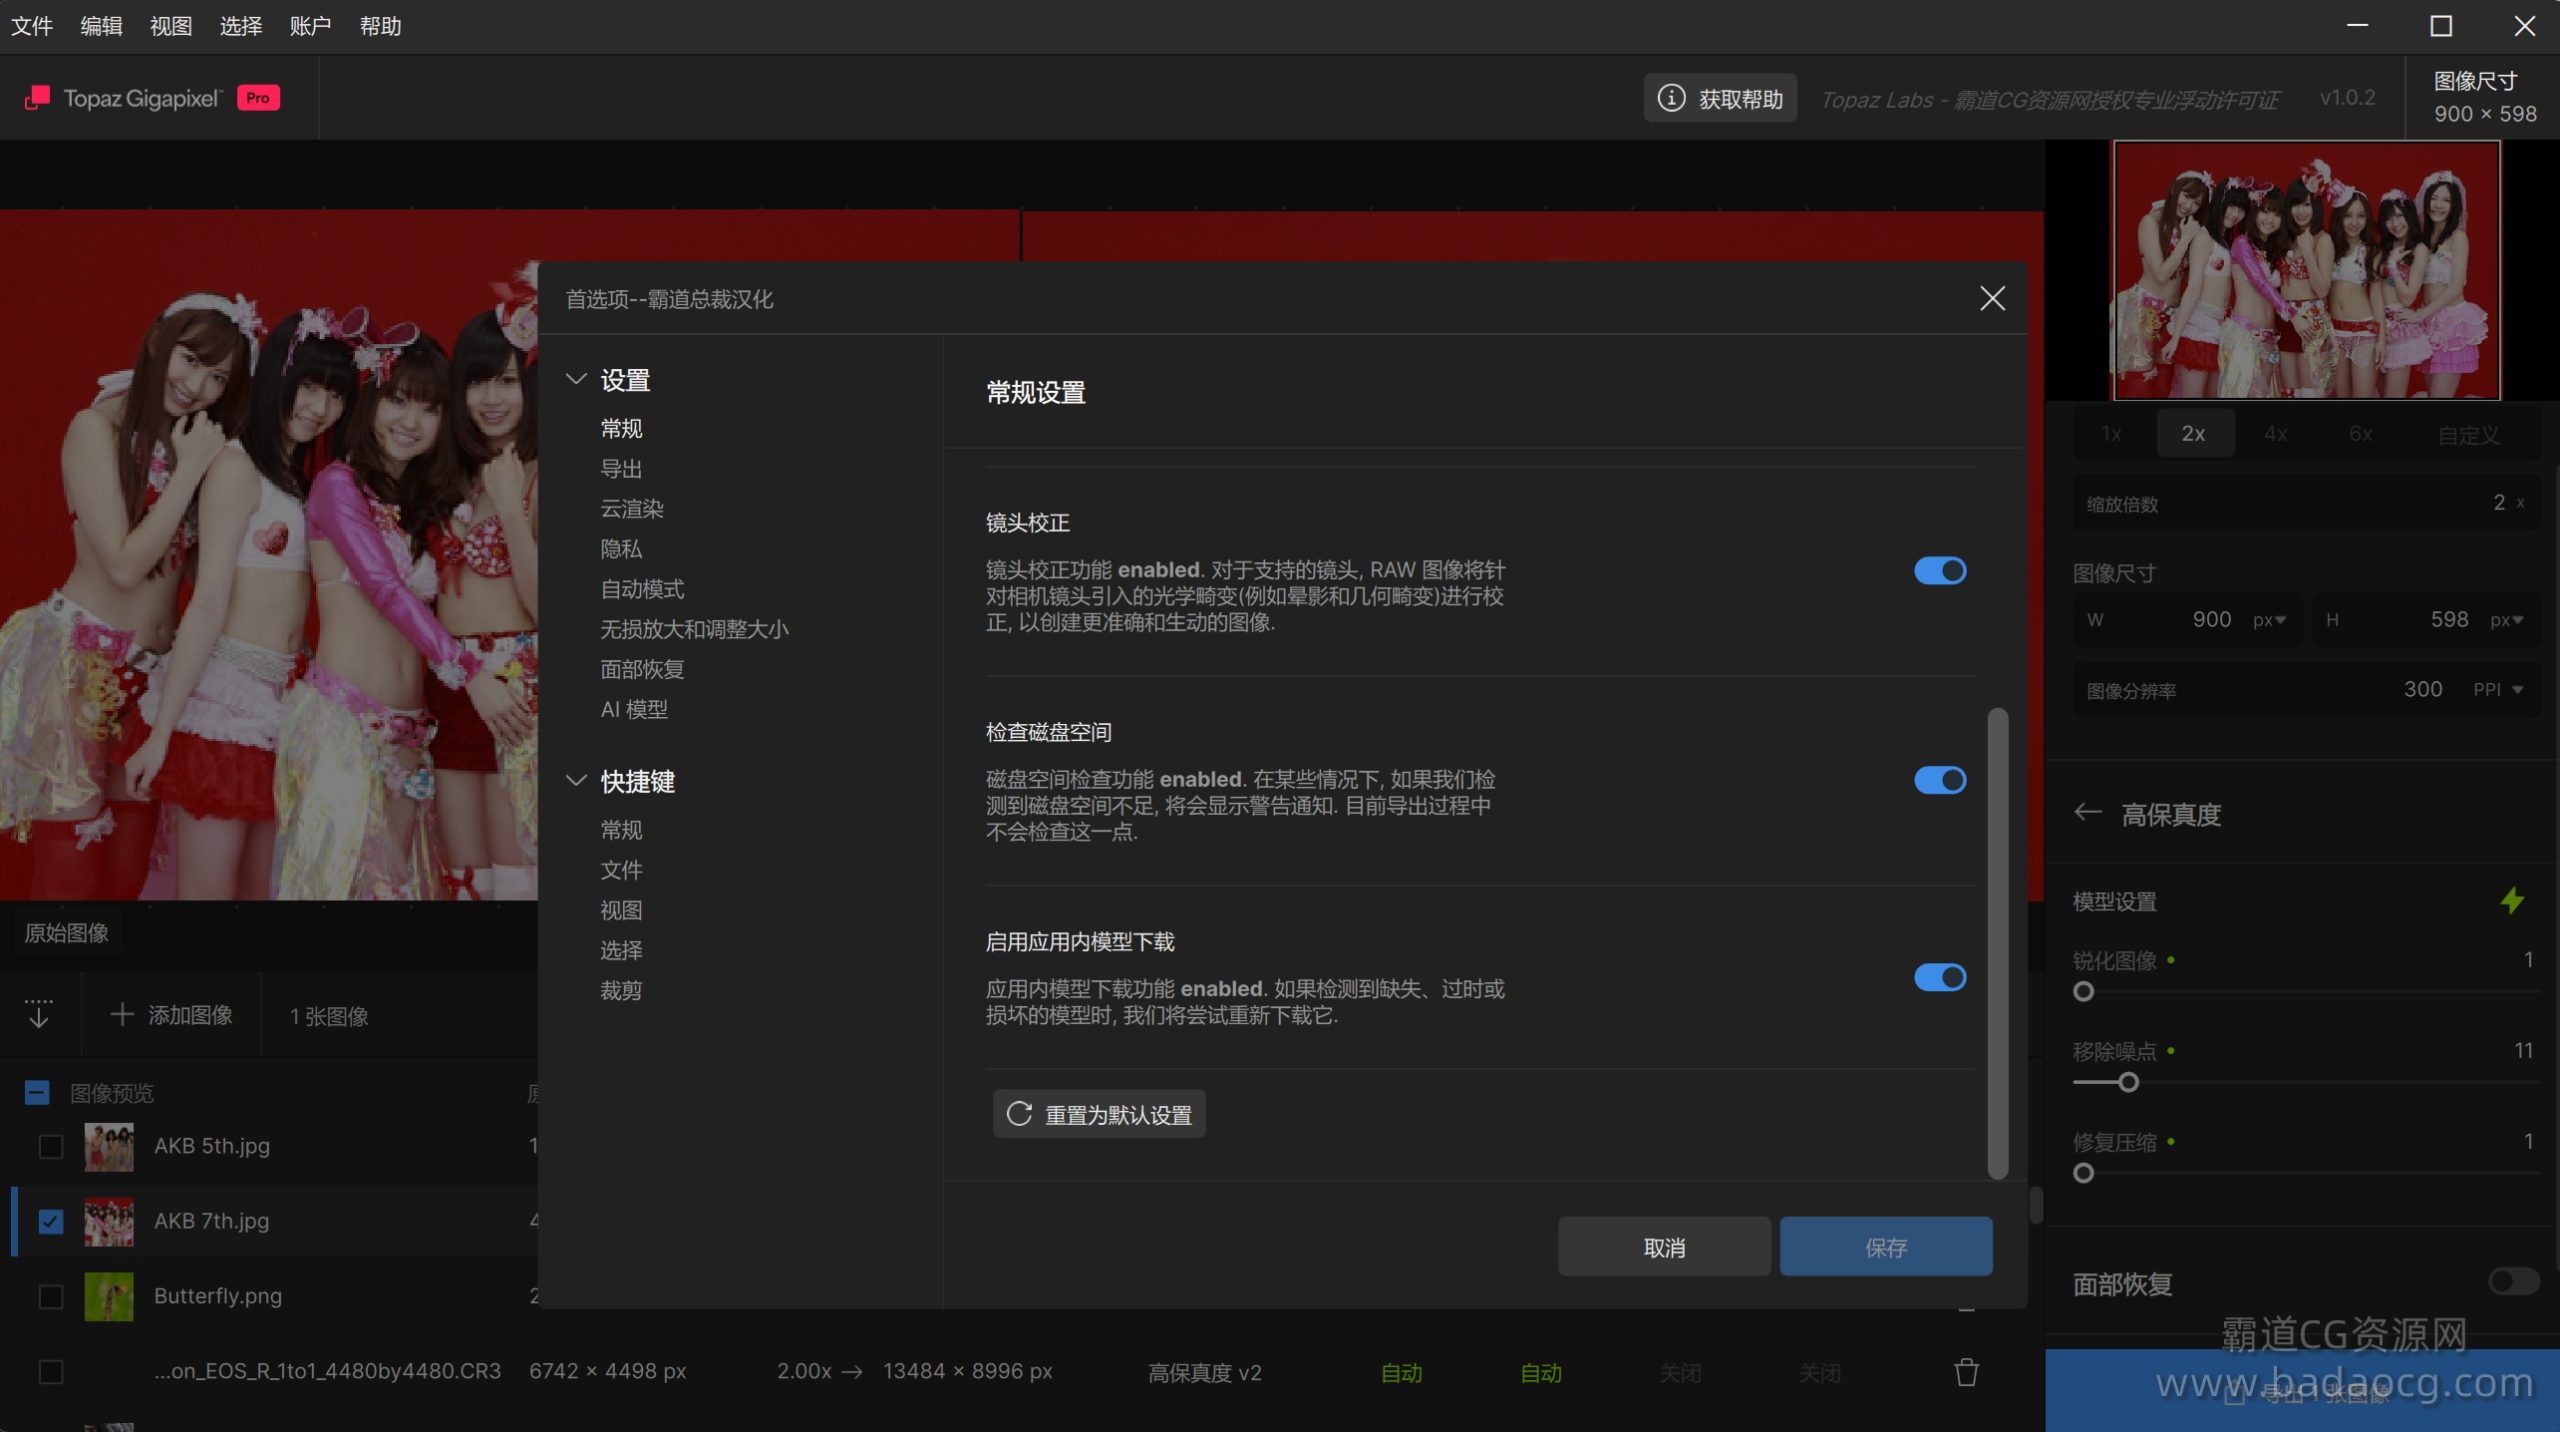Image resolution: width=2560 pixels, height=1432 pixels.
Task: Collapse the 设置 tree section
Action: (x=576, y=379)
